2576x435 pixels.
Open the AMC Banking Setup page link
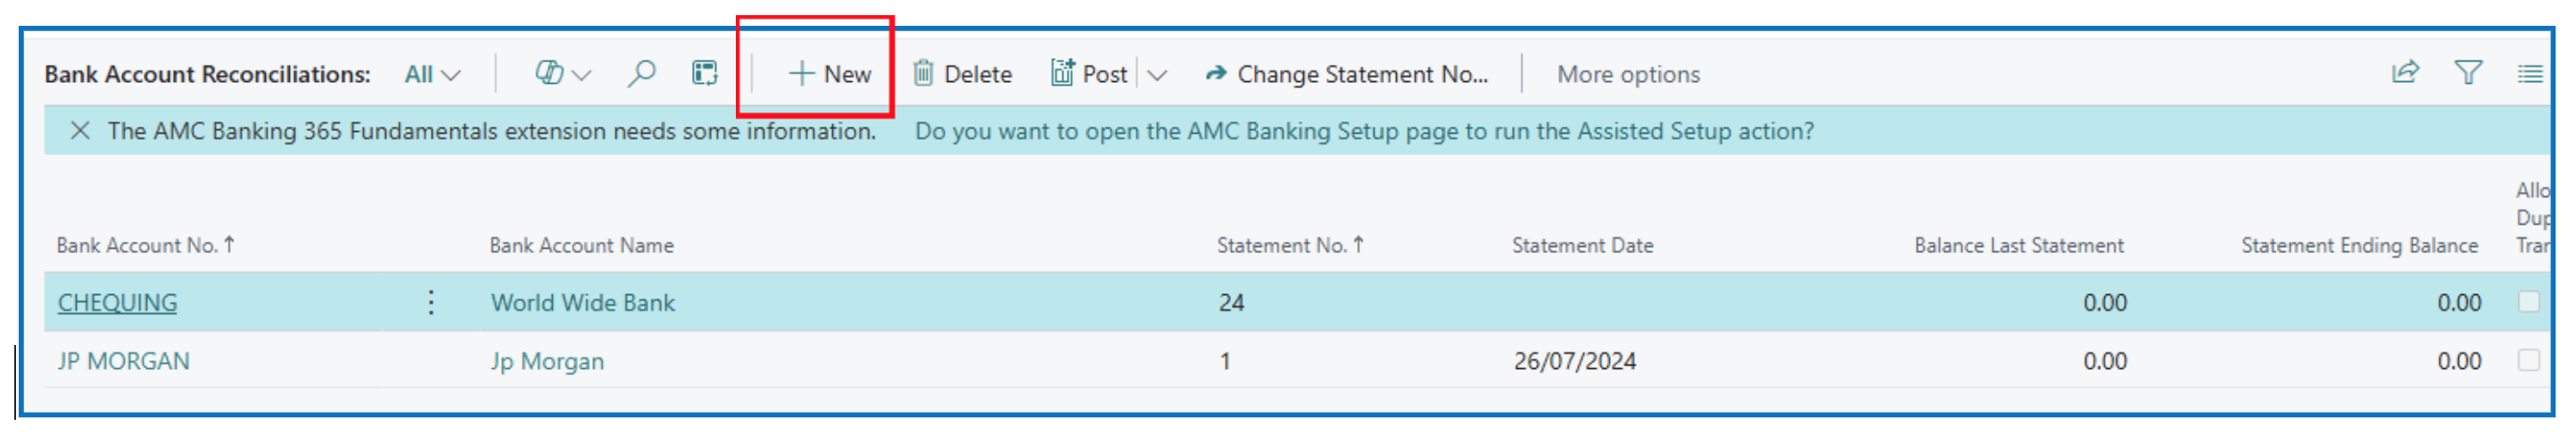tap(1363, 131)
